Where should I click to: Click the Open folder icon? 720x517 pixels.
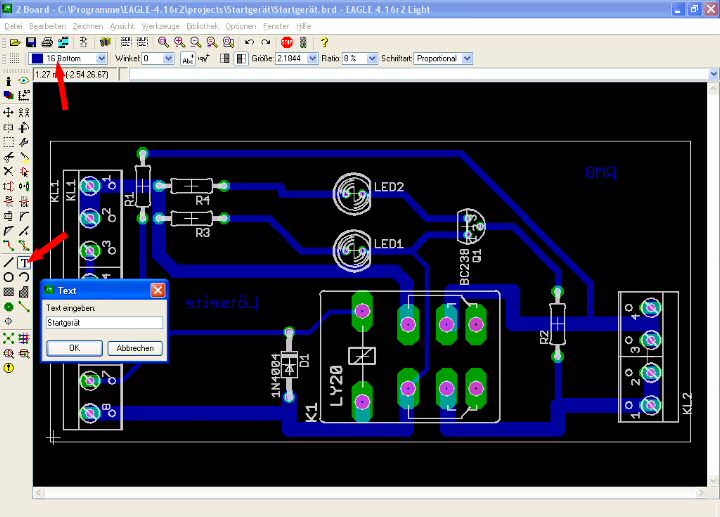(16, 42)
